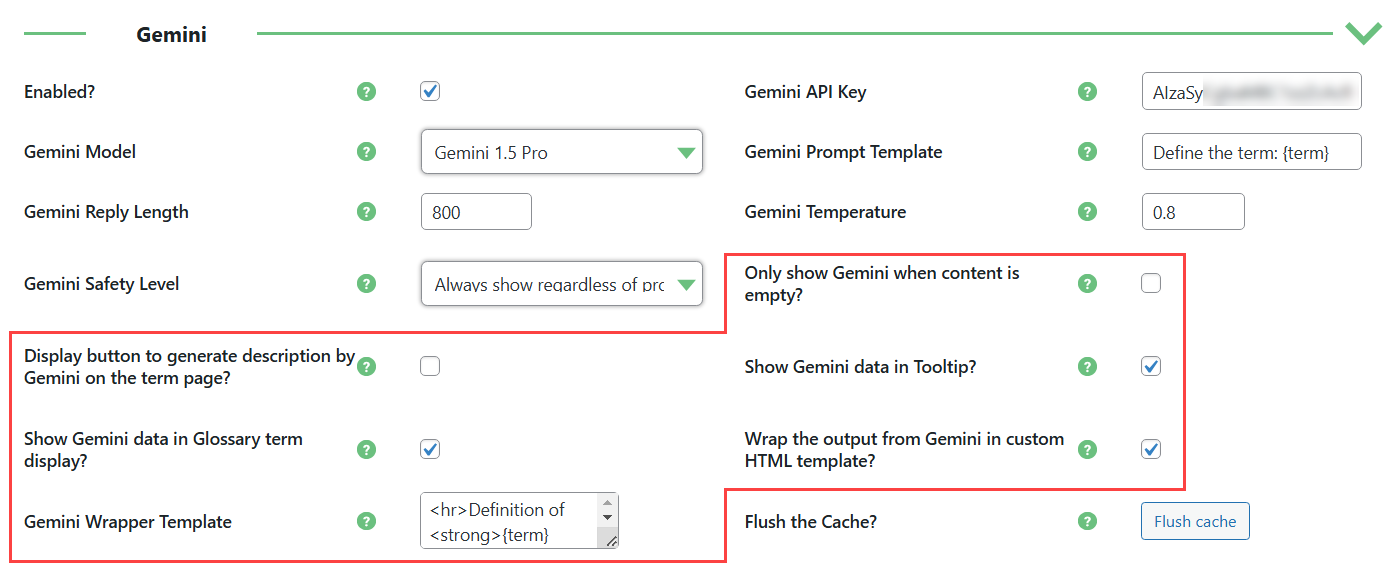This screenshot has height=570, width=1400.
Task: Click help icon for Gemini Wrapper Template
Action: [367, 521]
